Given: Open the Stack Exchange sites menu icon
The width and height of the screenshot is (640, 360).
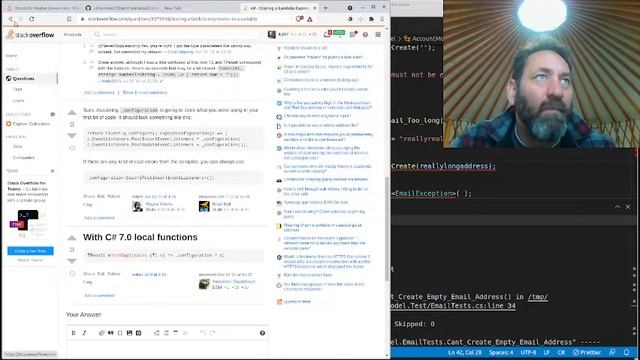Looking at the screenshot, I should [378, 35].
